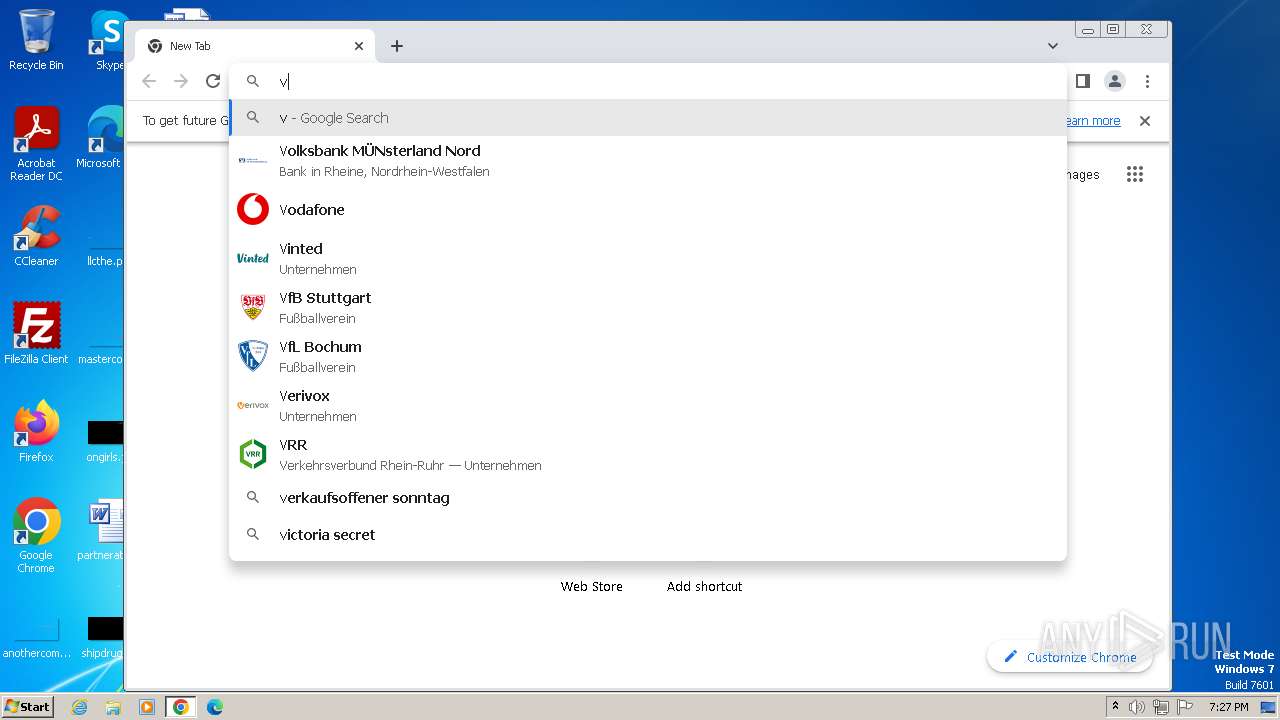Viewport: 1280px width, 720px height.
Task: Open Recycle Bin desktop icon
Action: (x=36, y=40)
